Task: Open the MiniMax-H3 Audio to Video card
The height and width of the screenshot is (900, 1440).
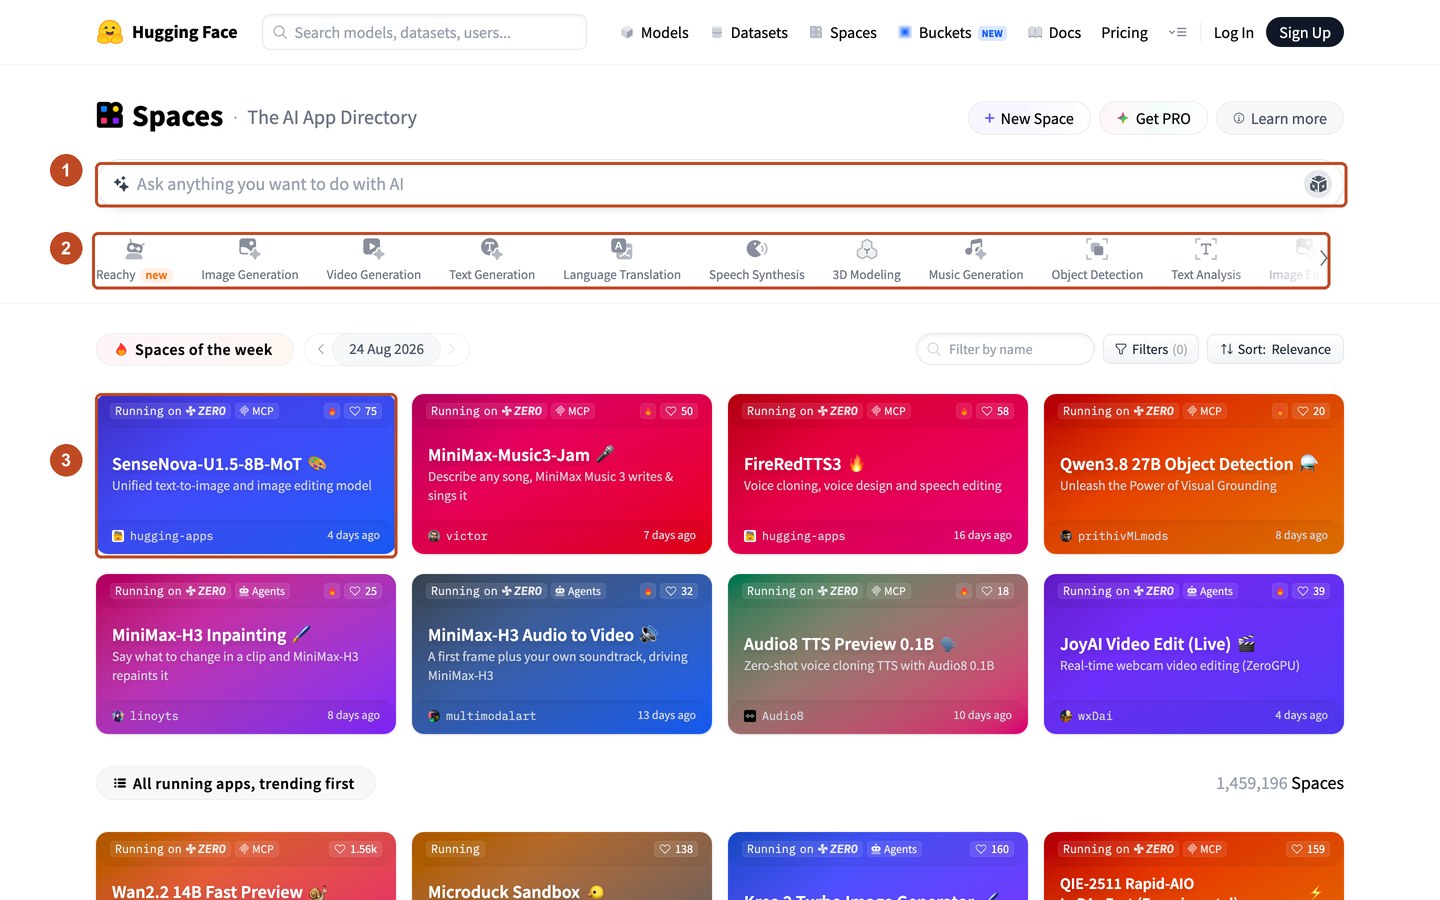Action: (x=562, y=654)
